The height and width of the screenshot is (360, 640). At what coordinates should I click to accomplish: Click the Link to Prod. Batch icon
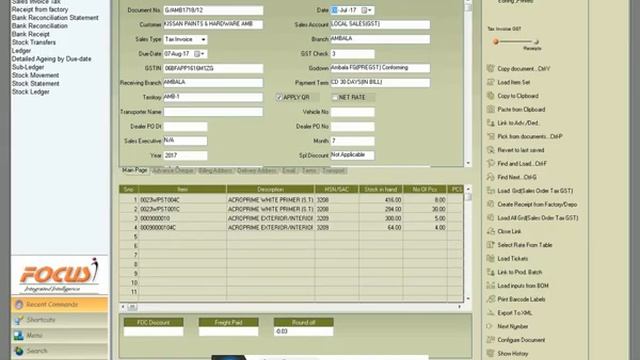[491, 272]
